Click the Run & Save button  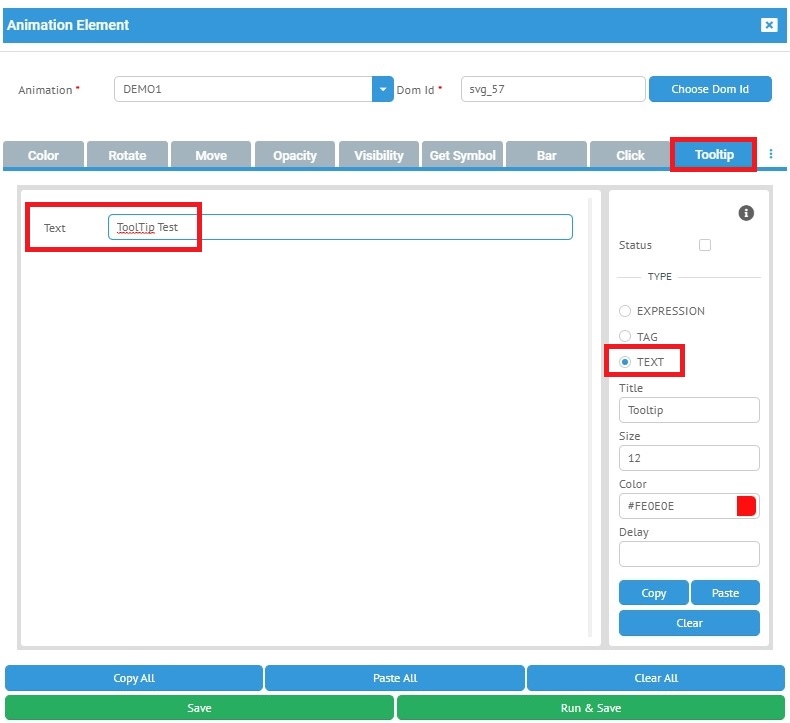pos(590,708)
